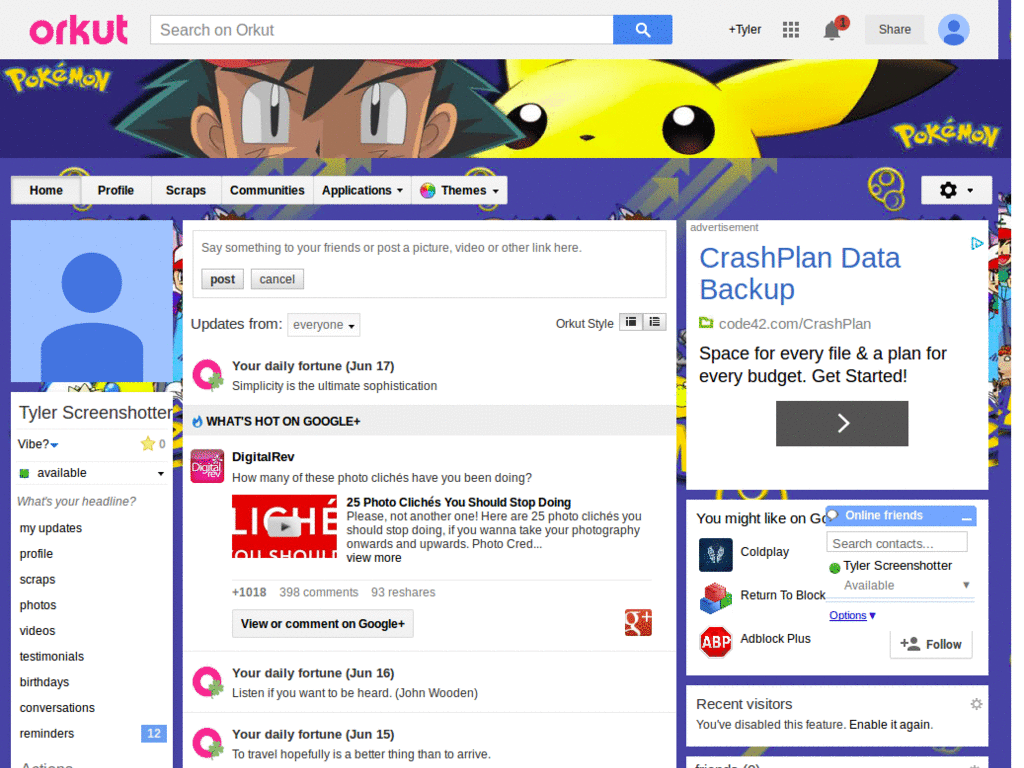
Task: Follow Adblock Plus
Action: tap(931, 644)
